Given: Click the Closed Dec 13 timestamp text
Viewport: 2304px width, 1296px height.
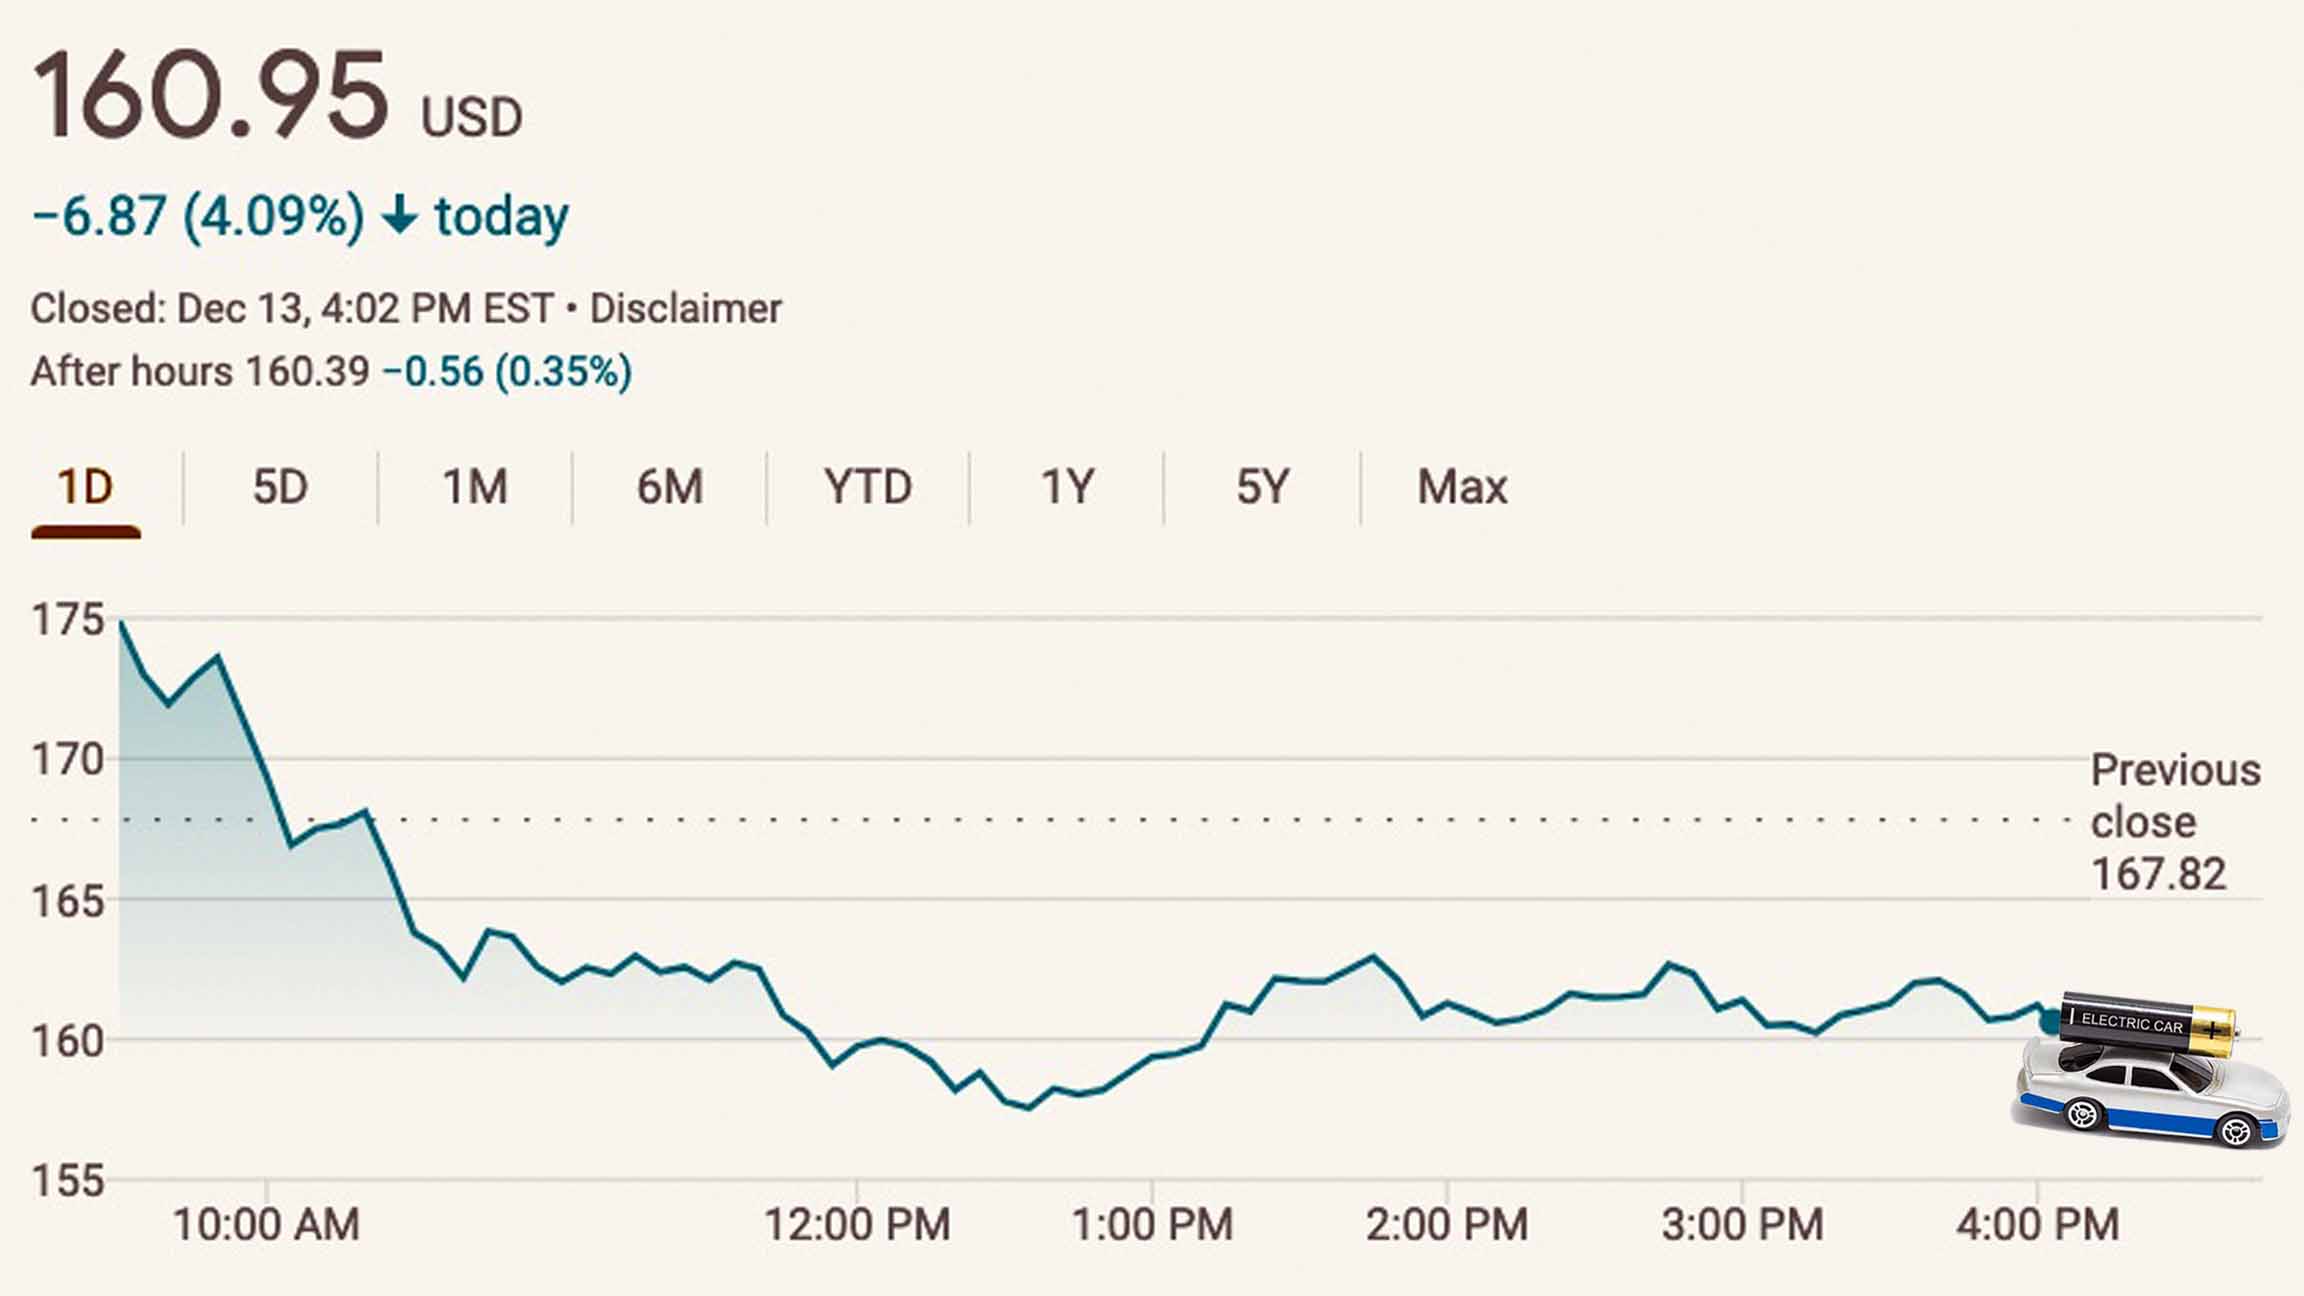Looking at the screenshot, I should tap(290, 308).
